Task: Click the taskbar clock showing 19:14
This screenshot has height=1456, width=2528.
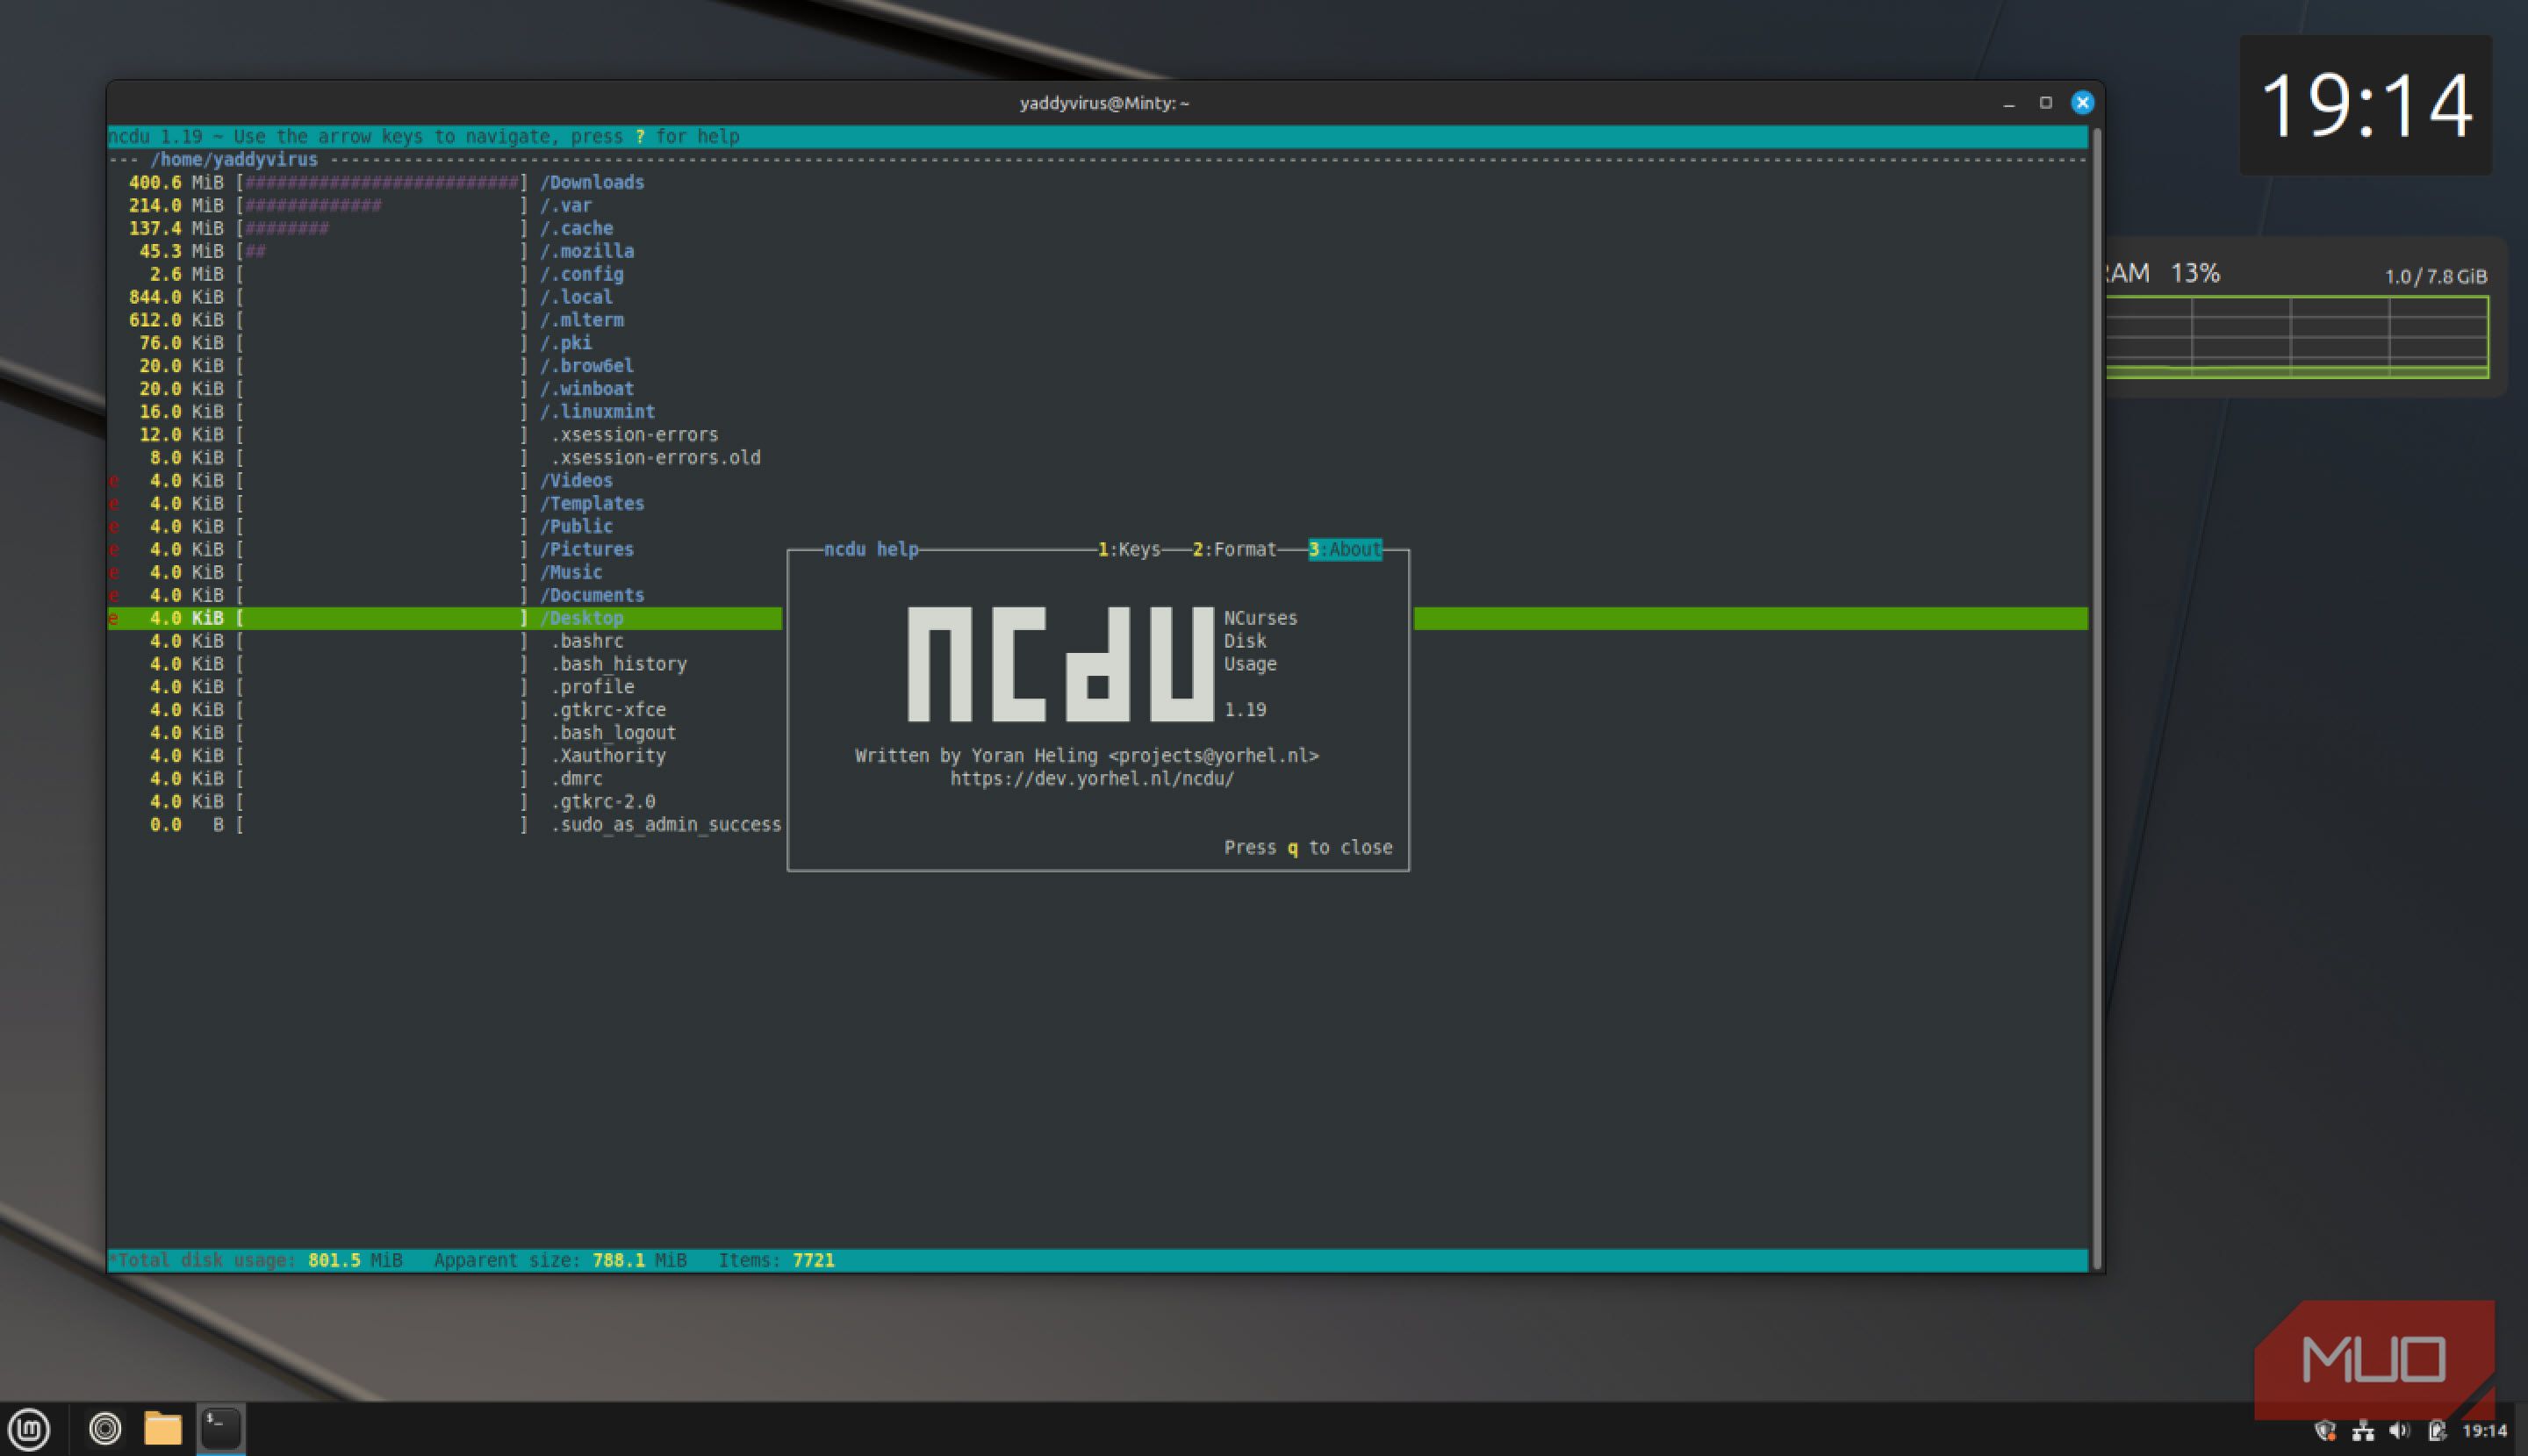Action: point(2485,1431)
